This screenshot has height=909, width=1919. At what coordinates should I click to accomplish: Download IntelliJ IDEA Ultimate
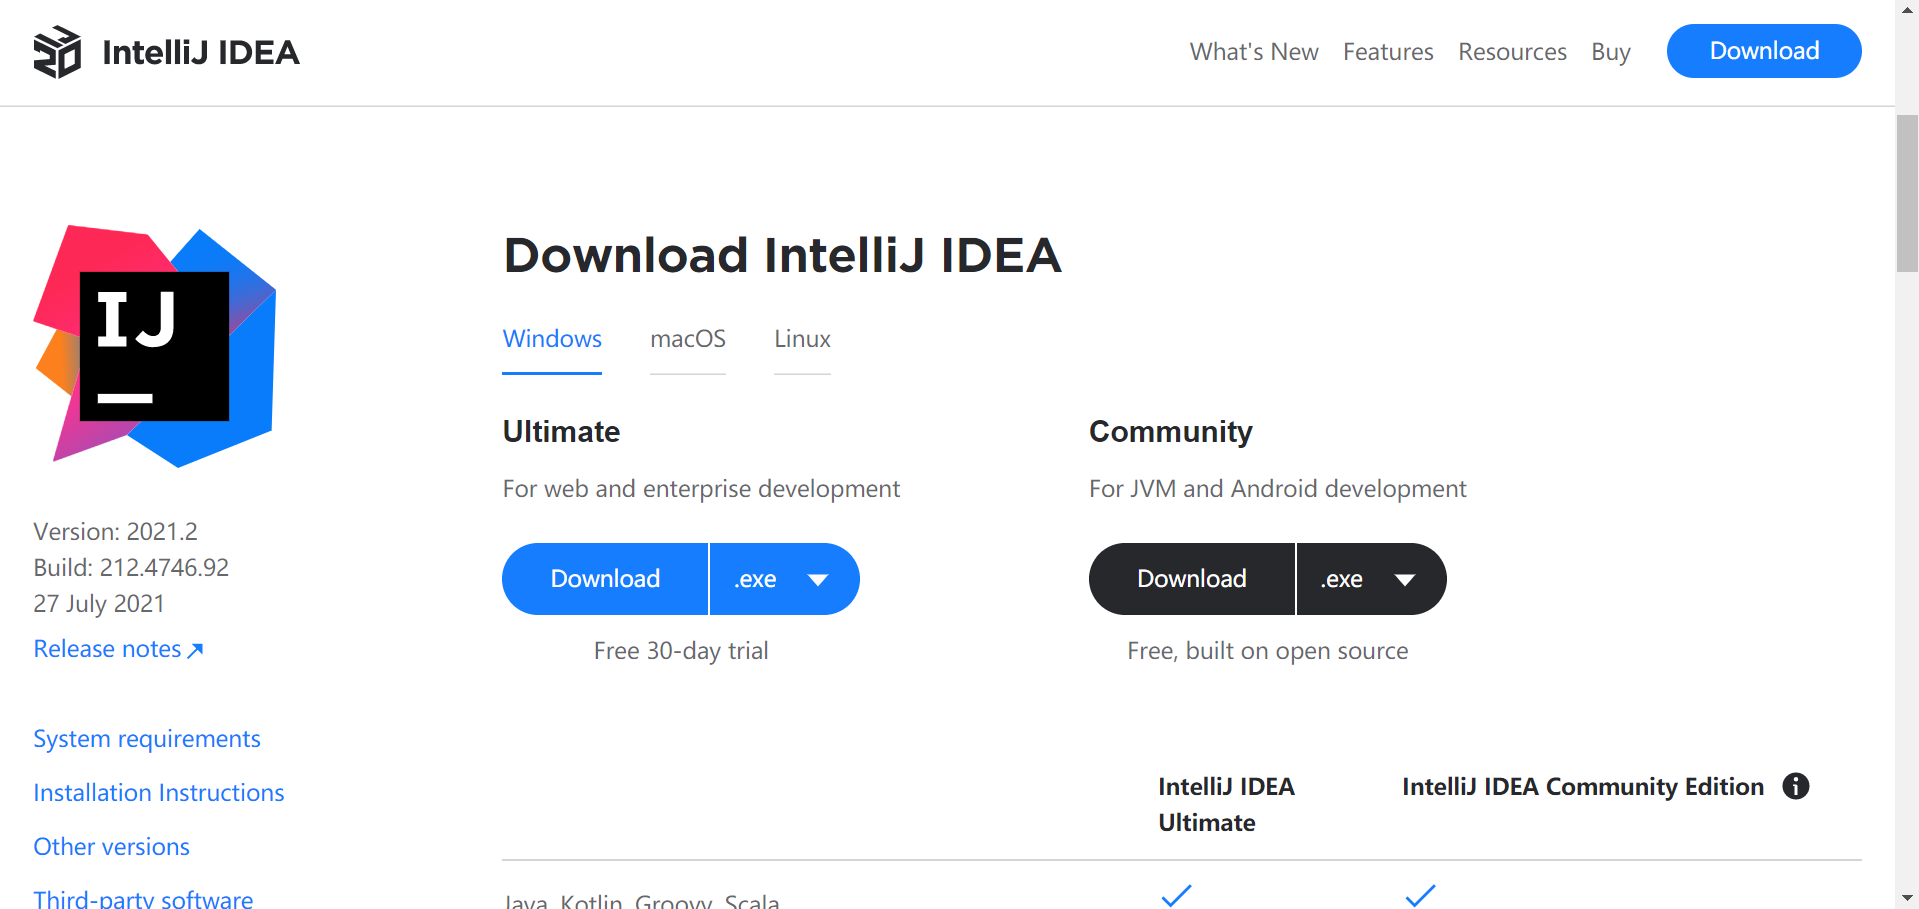[x=605, y=578]
